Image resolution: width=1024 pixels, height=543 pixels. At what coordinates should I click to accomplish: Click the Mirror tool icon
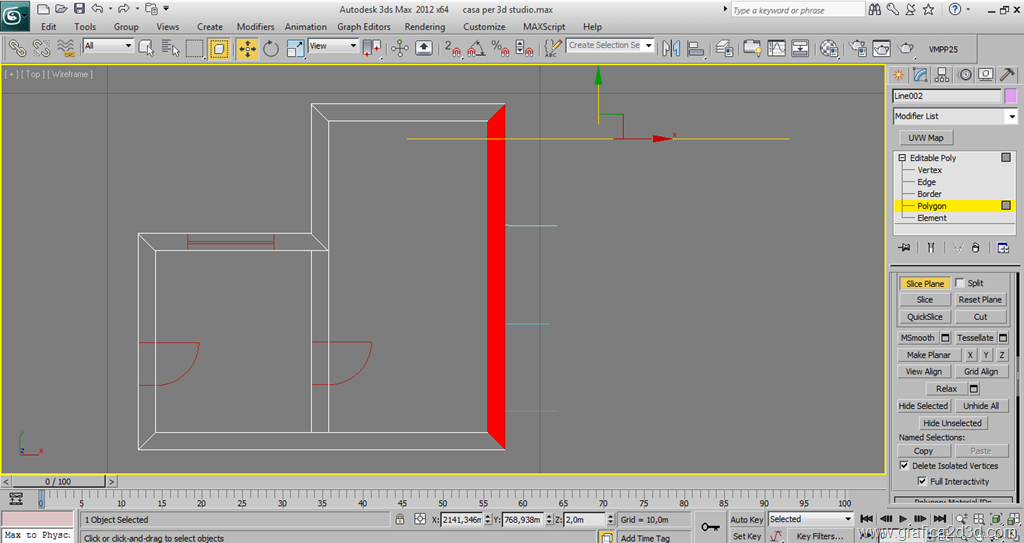point(671,48)
